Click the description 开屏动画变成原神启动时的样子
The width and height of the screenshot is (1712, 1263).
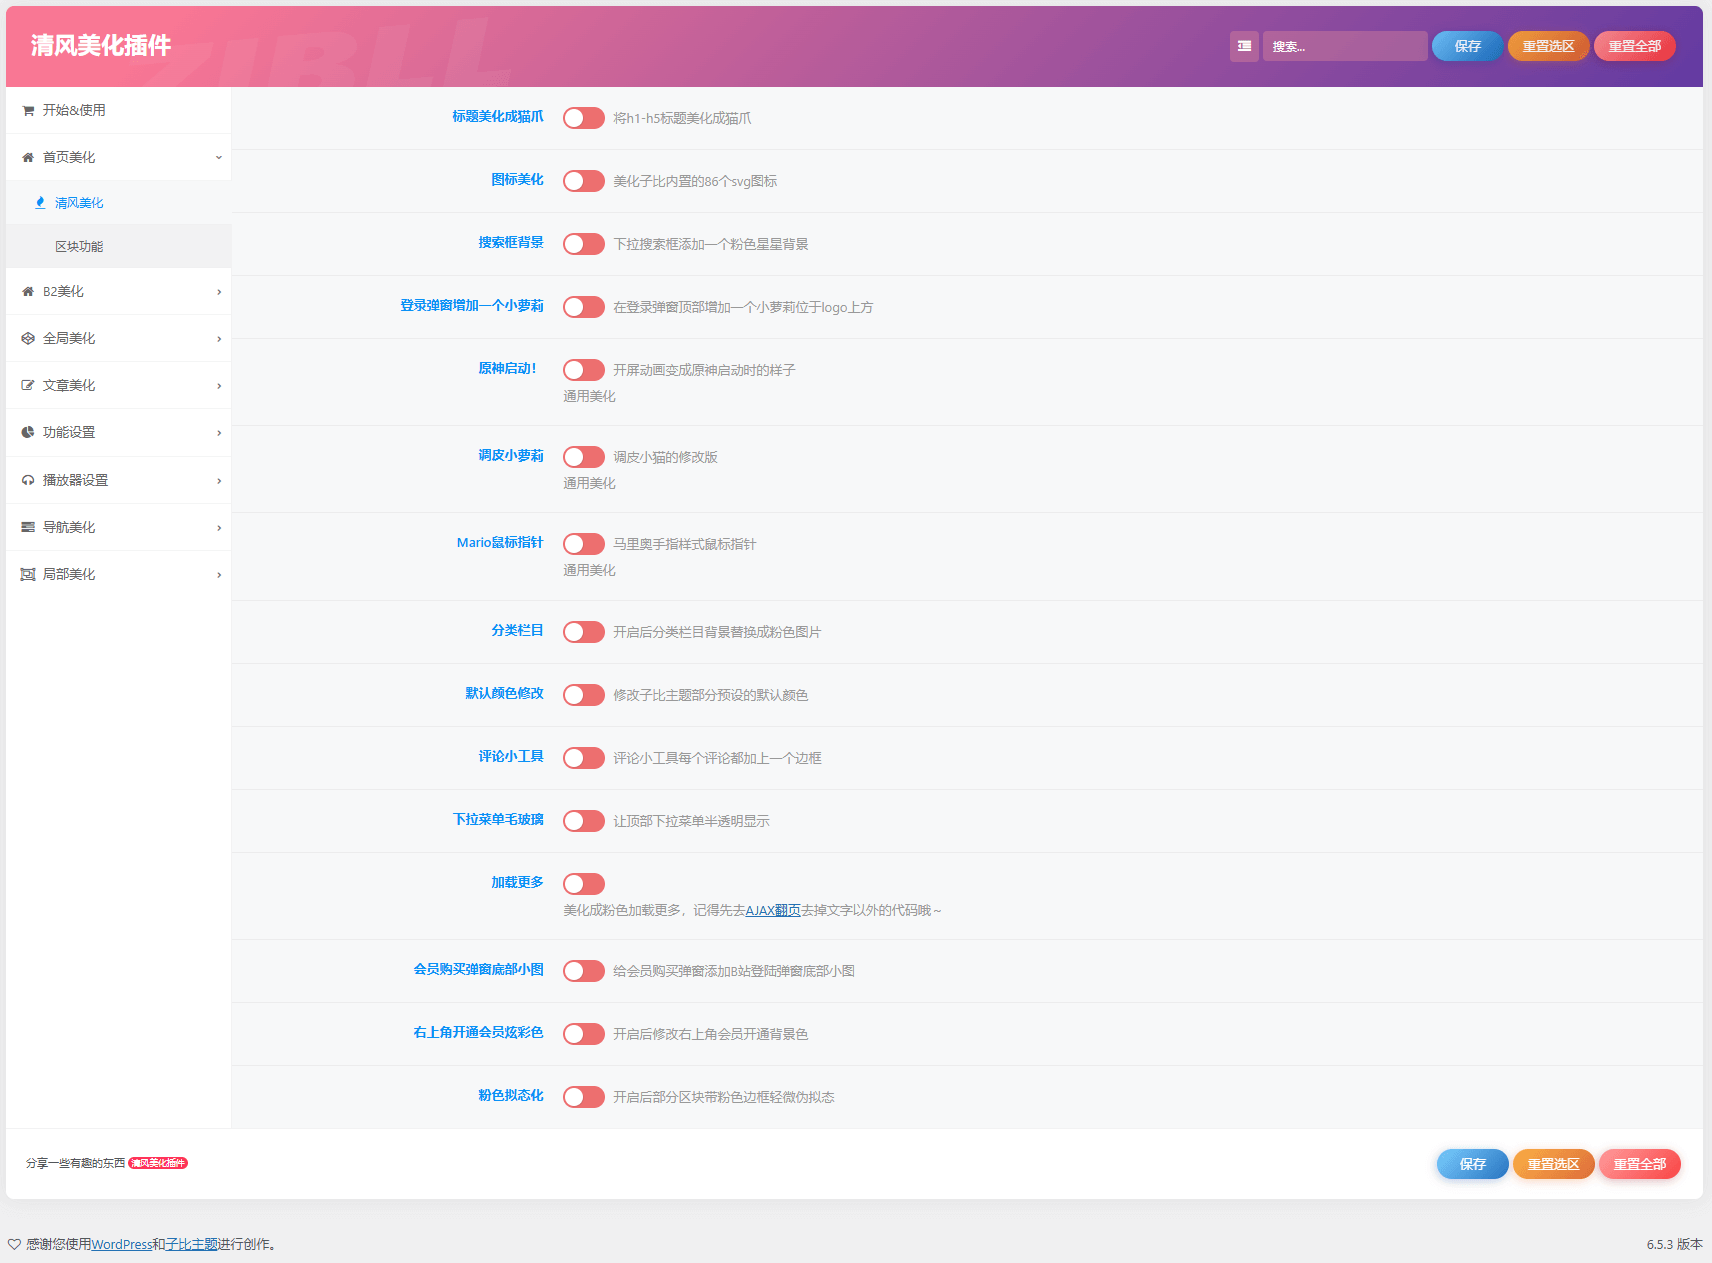point(704,370)
